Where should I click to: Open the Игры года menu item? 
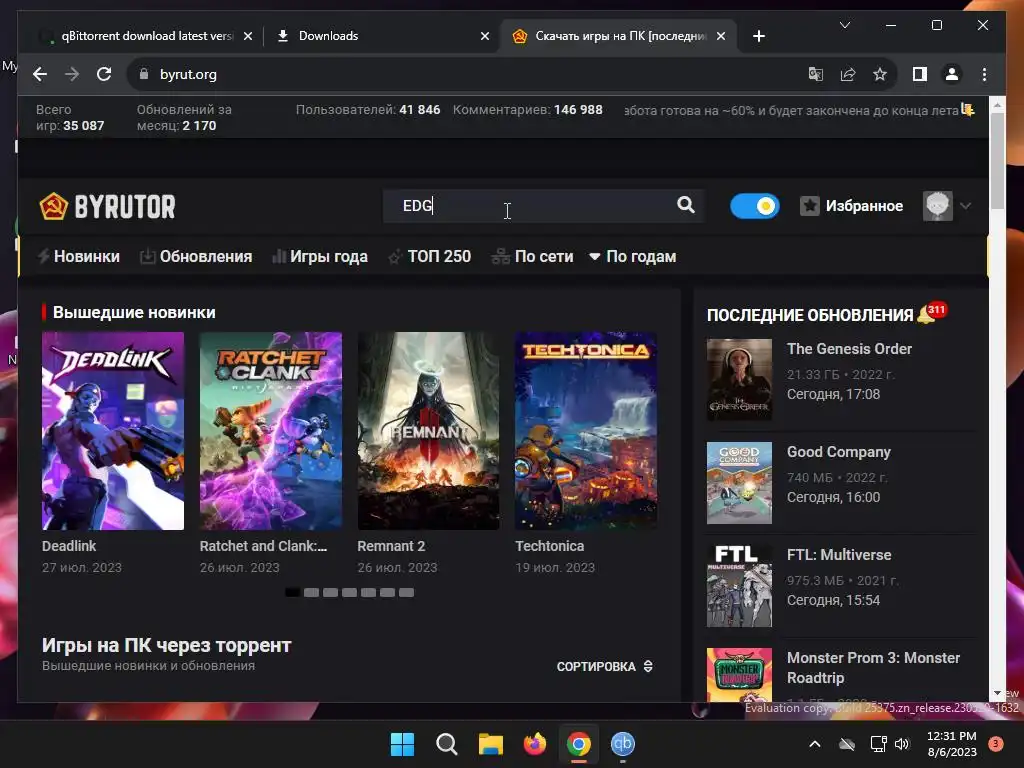(x=320, y=257)
